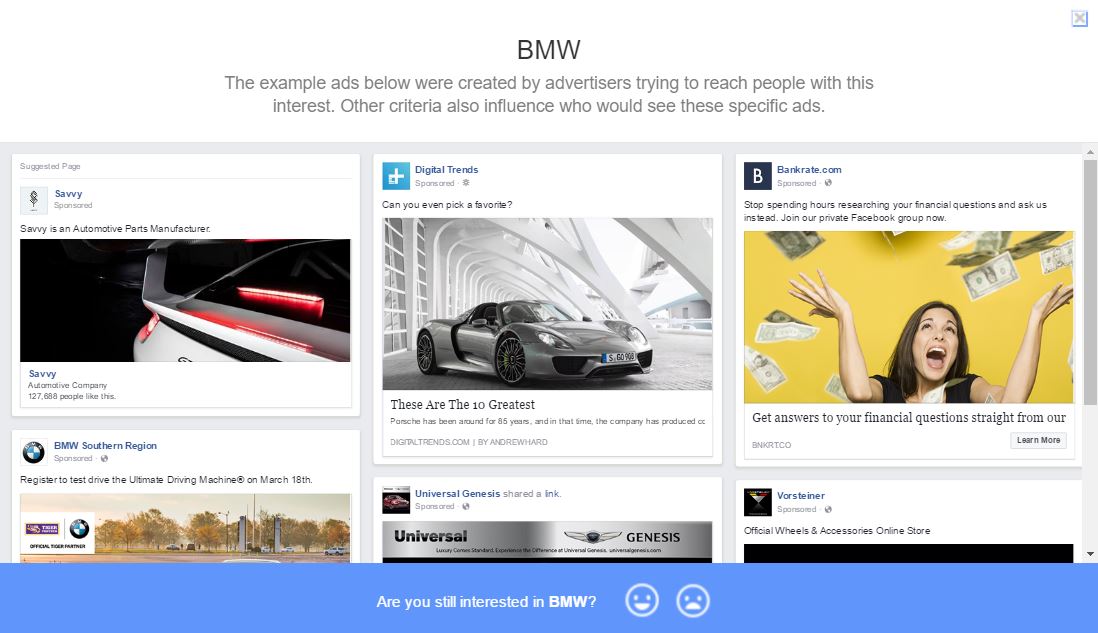The width and height of the screenshot is (1098, 633).
Task: Click the scrollbar up arrow
Action: point(1090,152)
